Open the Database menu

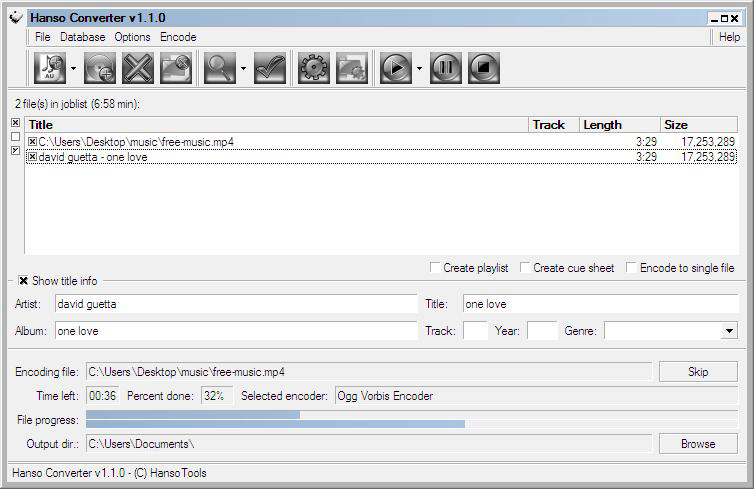pos(82,37)
